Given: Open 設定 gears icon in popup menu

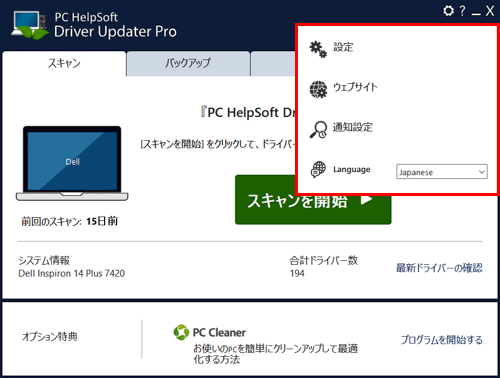Looking at the screenshot, I should 318,49.
